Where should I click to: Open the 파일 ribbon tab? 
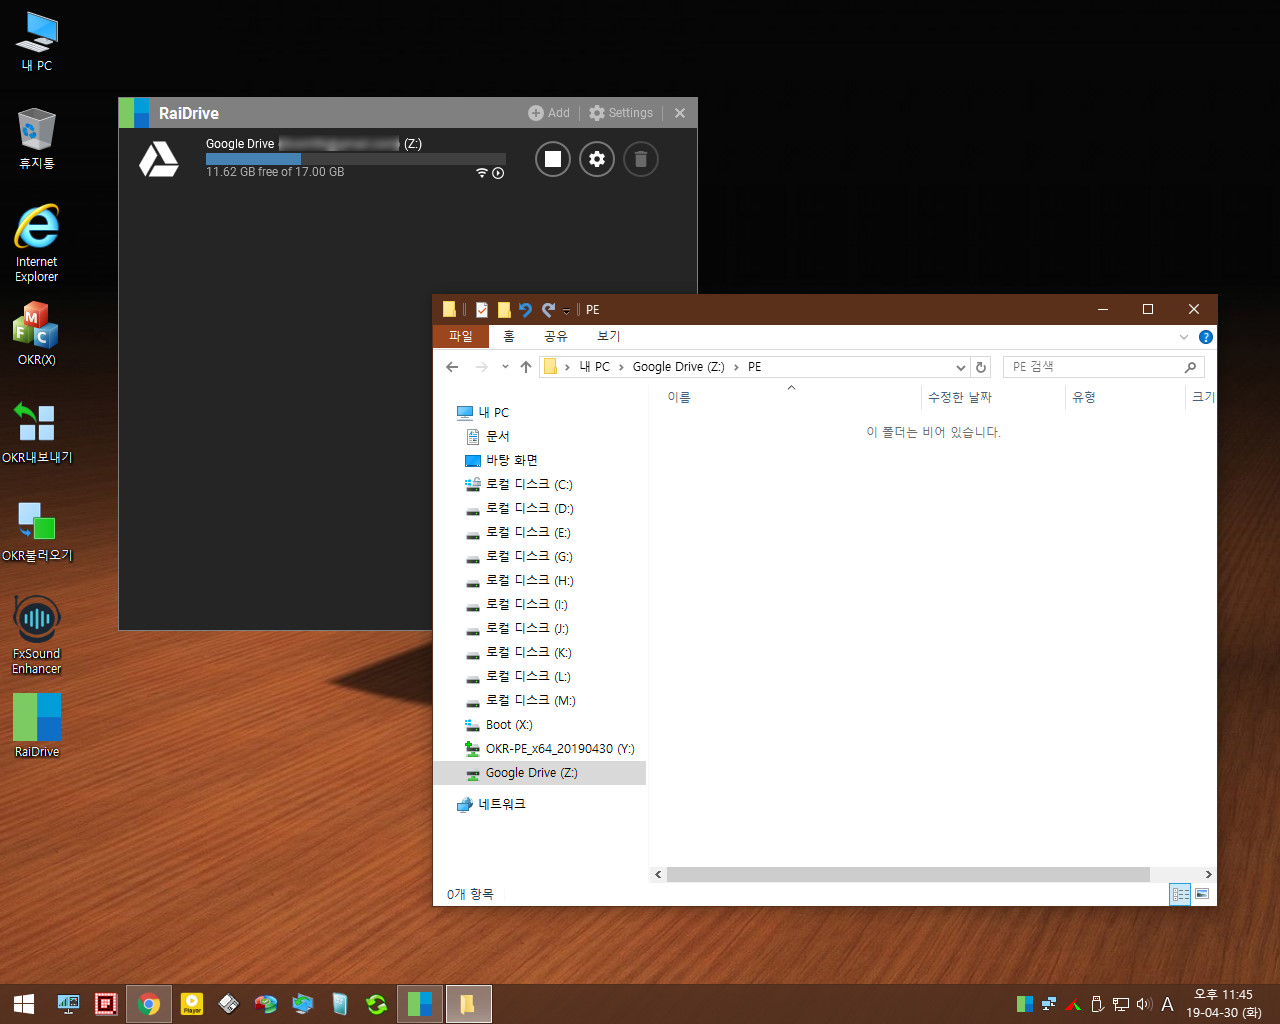460,336
